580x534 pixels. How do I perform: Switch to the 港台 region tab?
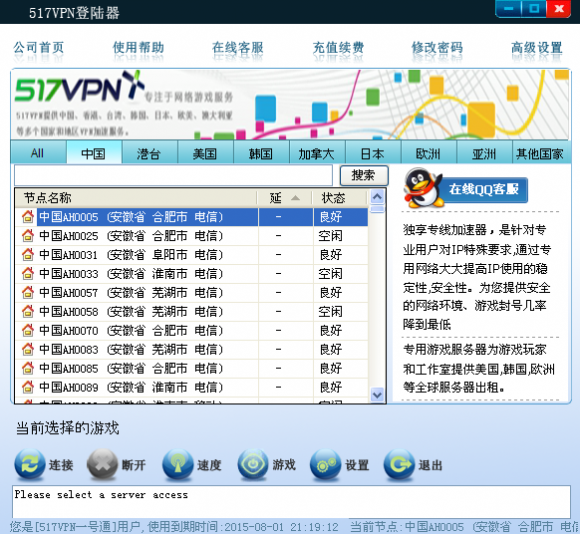(x=149, y=153)
